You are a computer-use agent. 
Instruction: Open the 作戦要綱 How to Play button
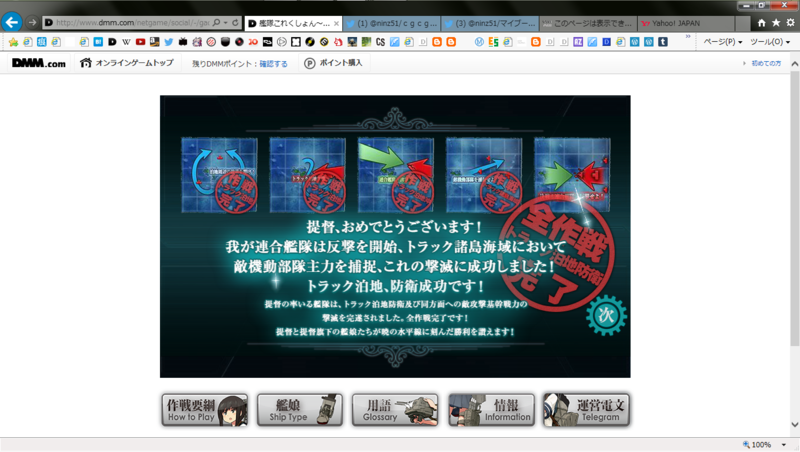[x=205, y=410]
